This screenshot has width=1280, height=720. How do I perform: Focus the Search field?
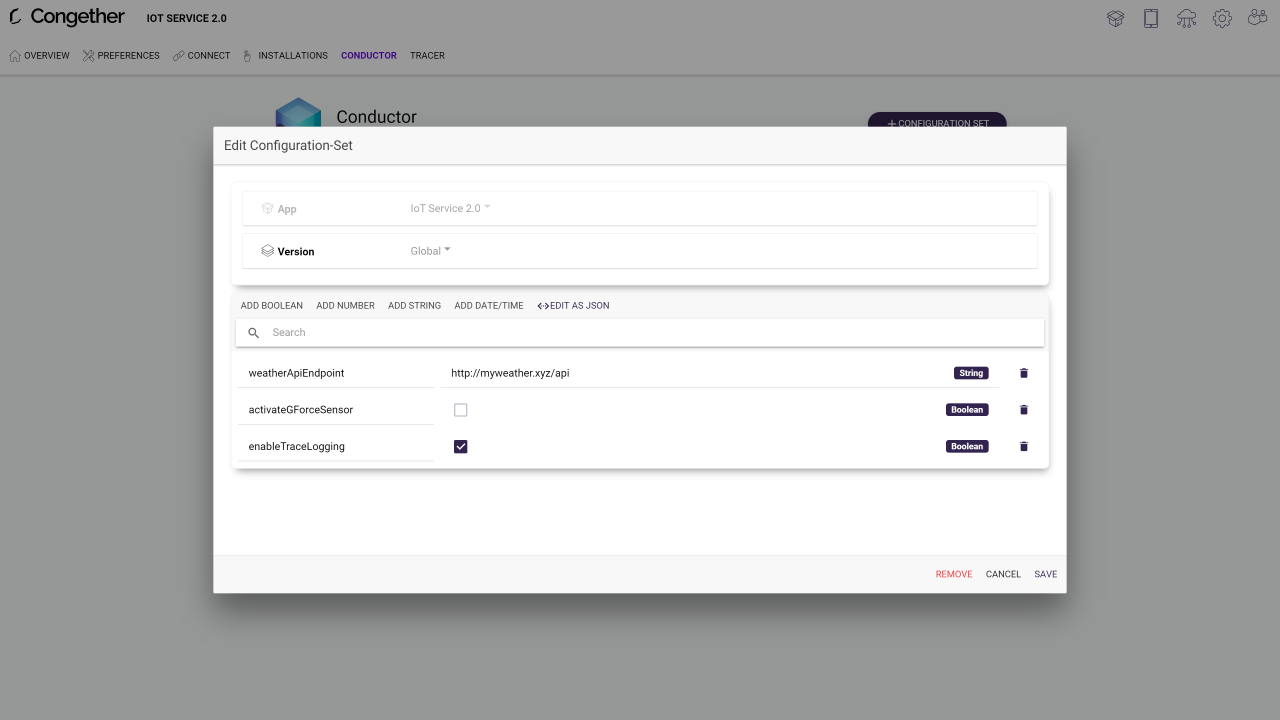coord(640,333)
